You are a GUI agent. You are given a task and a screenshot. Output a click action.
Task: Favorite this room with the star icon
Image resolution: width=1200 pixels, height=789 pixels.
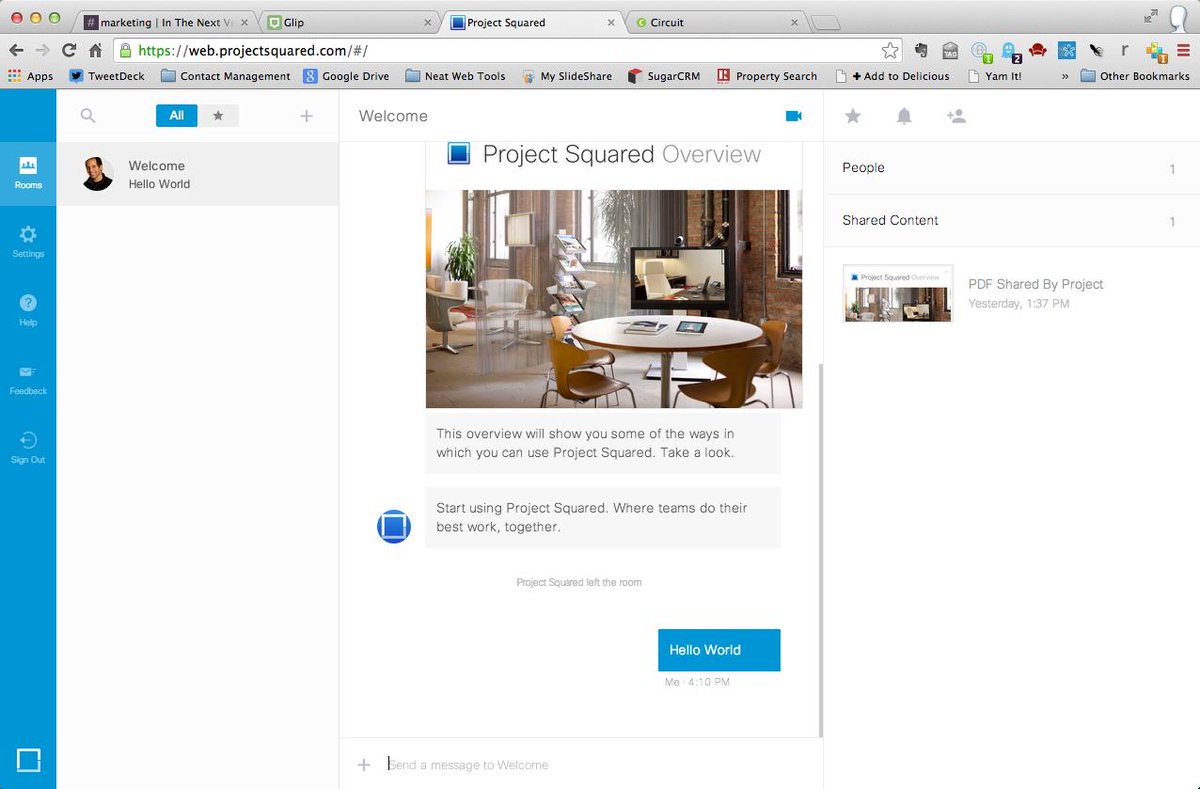tap(853, 116)
